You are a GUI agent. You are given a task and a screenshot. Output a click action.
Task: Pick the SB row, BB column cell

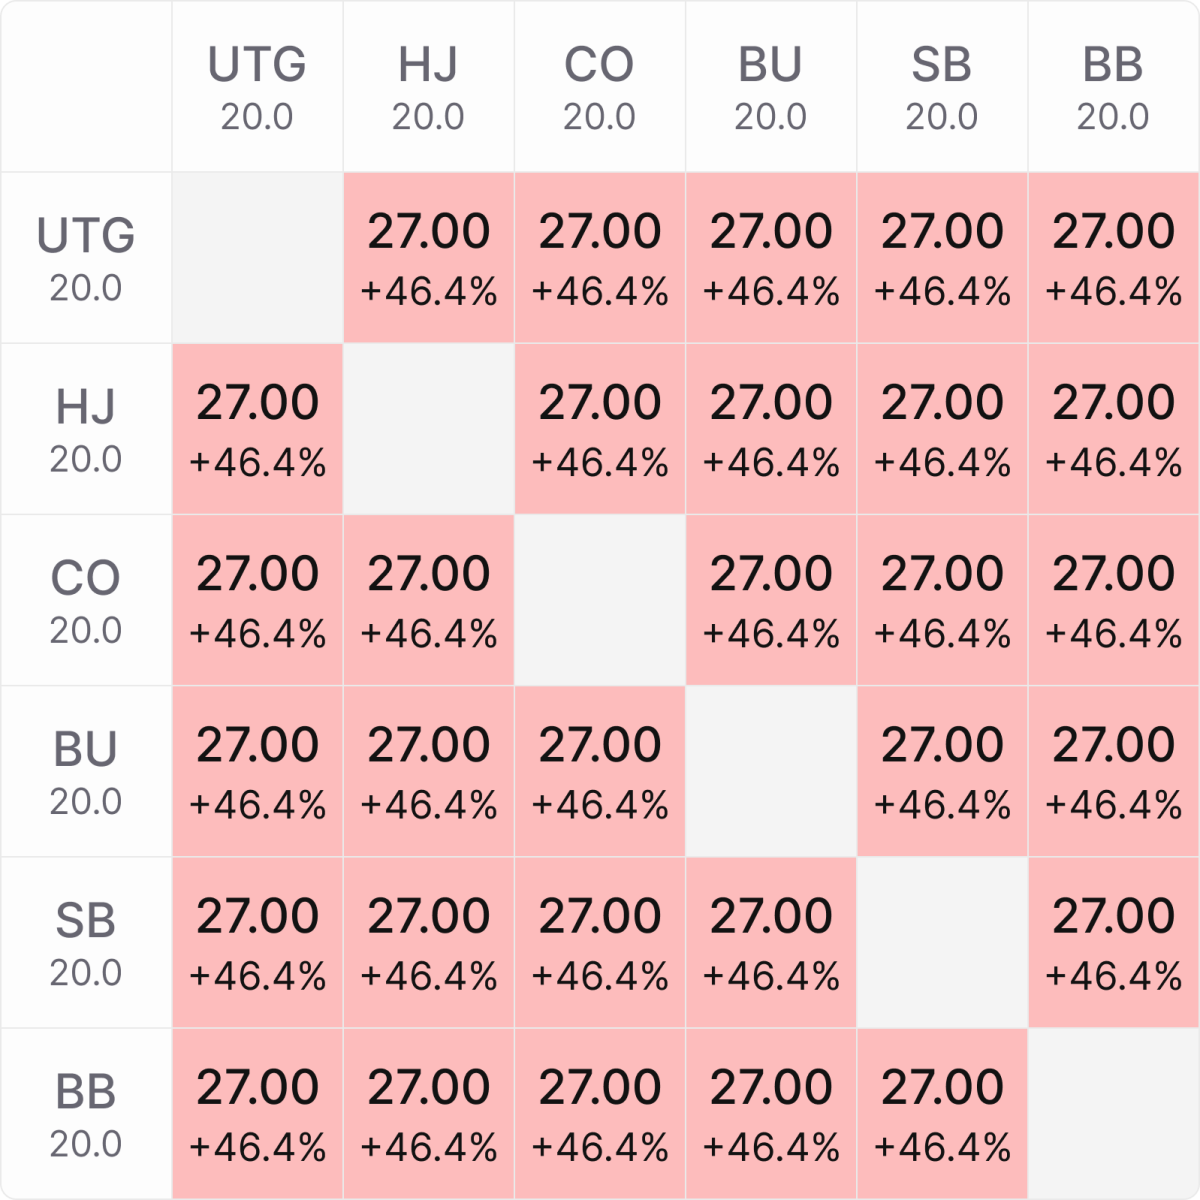coord(1113,941)
